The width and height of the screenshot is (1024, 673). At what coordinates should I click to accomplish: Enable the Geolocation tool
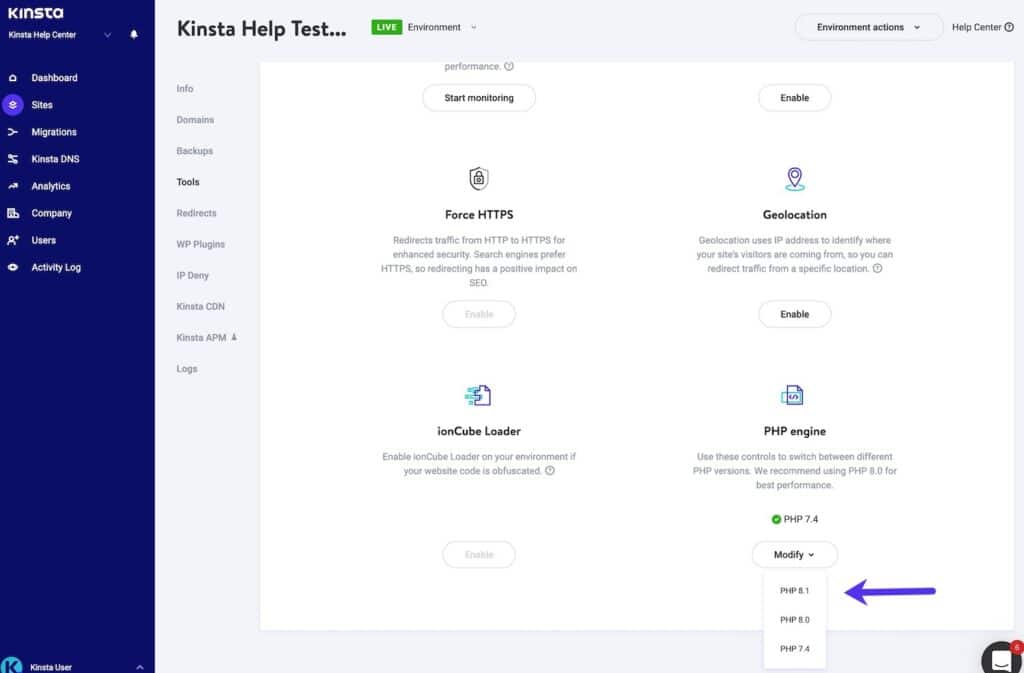[794, 314]
